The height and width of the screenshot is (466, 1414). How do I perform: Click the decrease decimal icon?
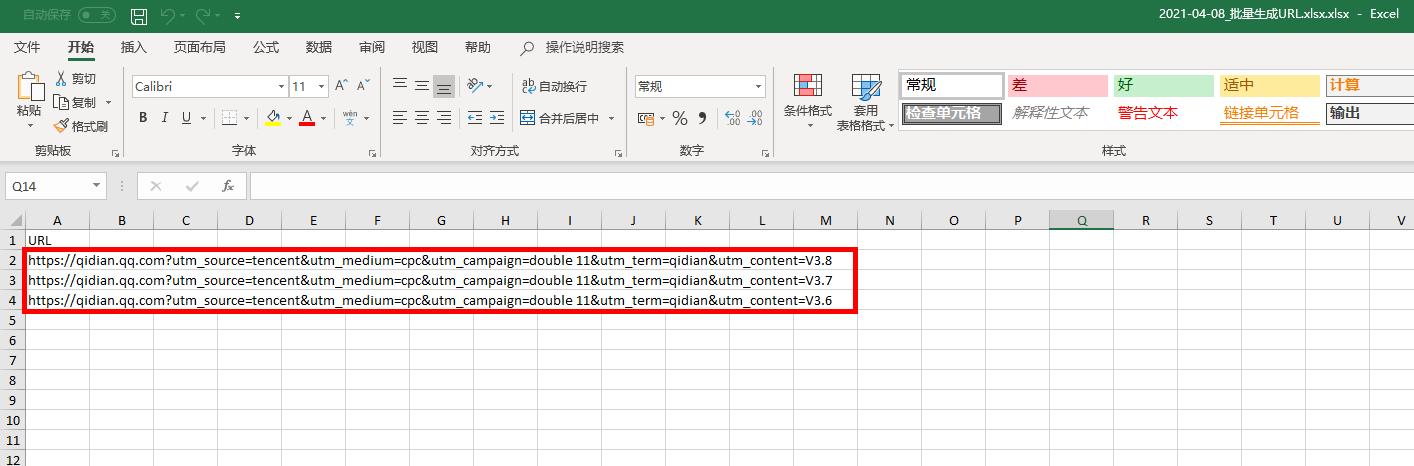(x=756, y=118)
